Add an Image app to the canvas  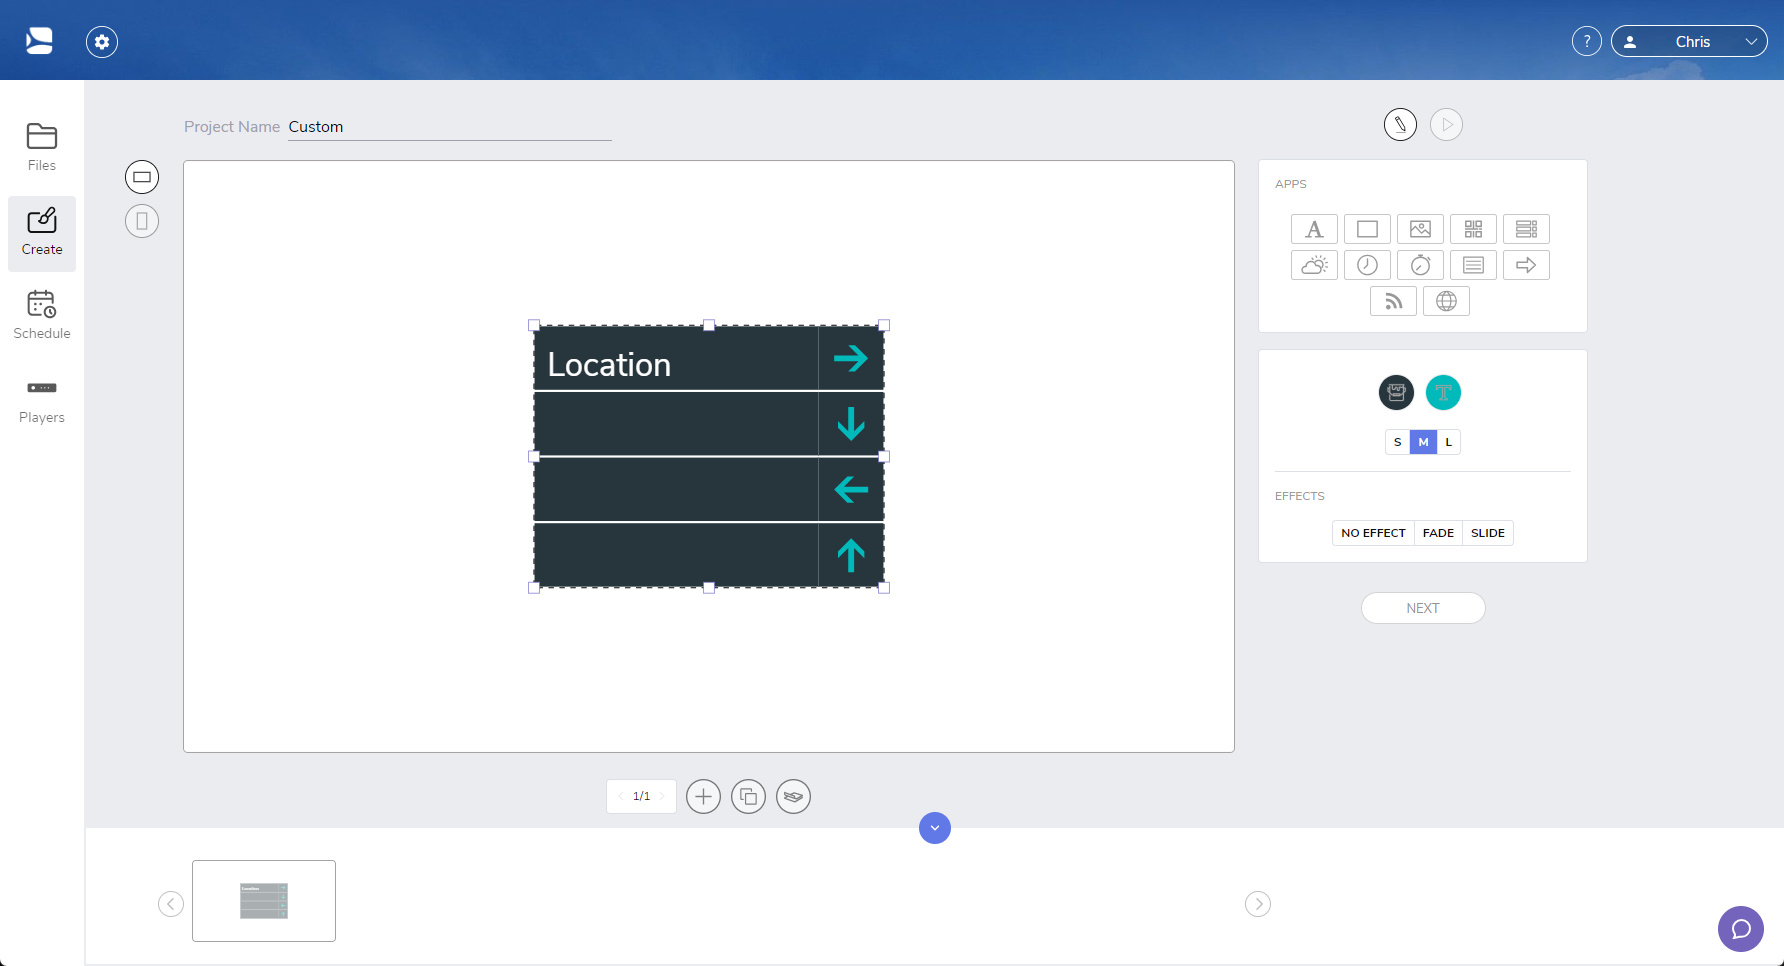[x=1420, y=228]
